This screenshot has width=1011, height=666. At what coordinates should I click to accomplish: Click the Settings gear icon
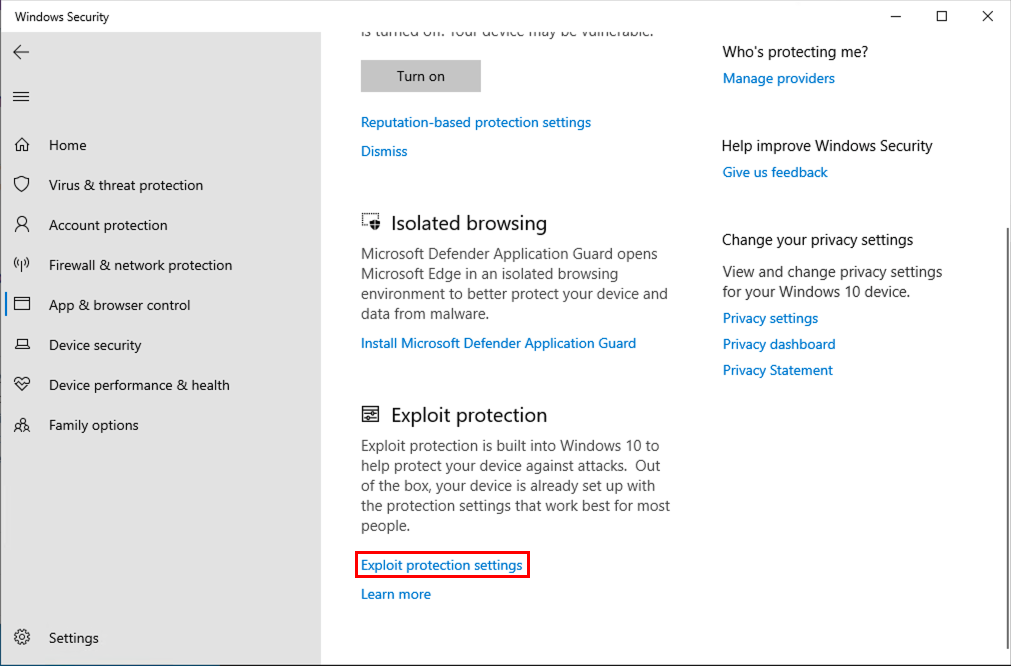click(22, 637)
